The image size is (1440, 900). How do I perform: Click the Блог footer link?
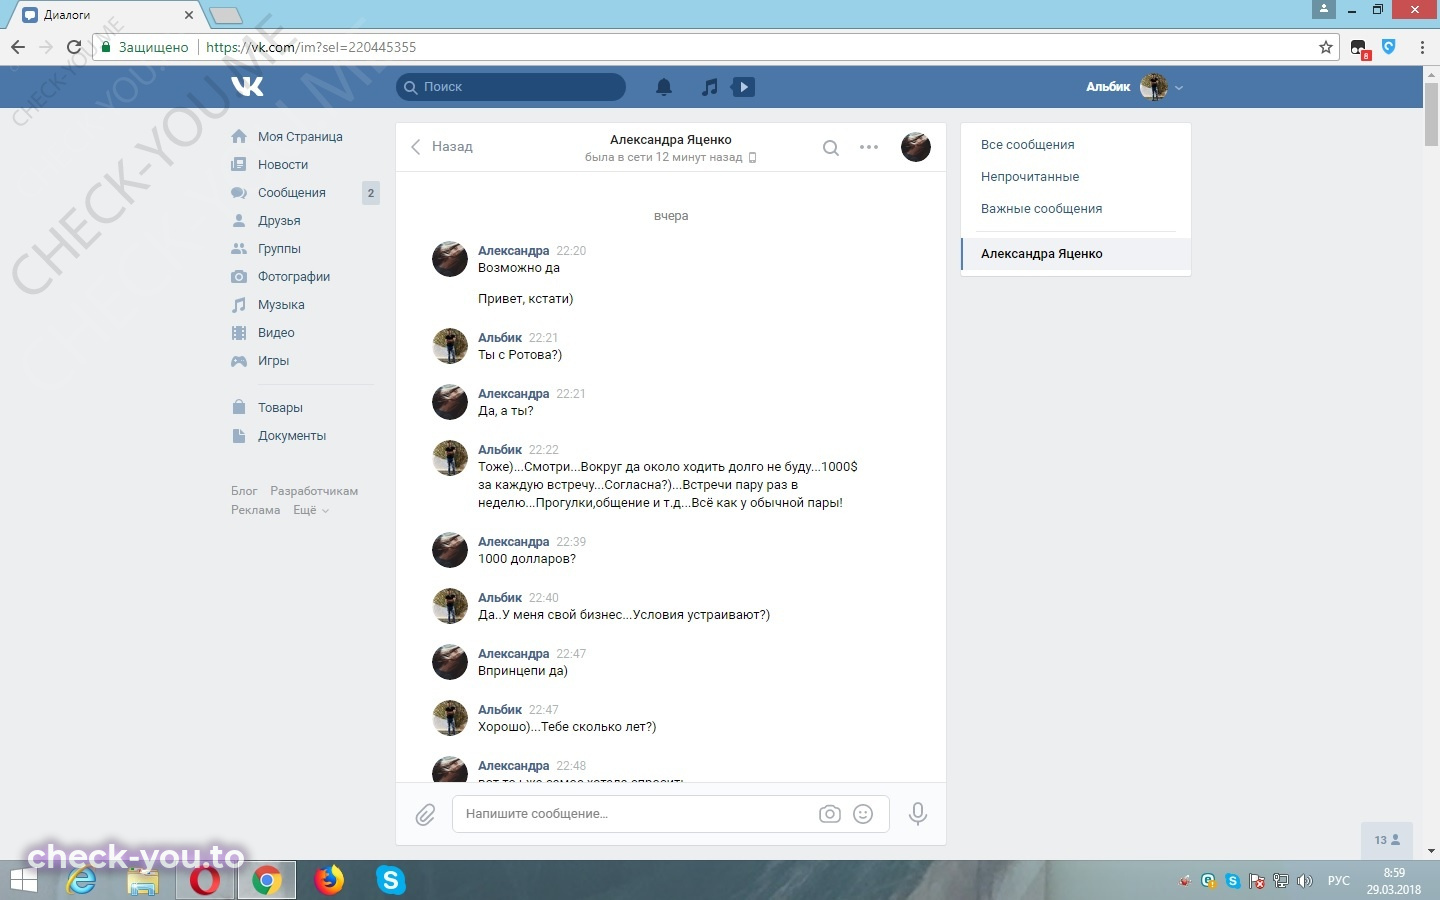(244, 491)
